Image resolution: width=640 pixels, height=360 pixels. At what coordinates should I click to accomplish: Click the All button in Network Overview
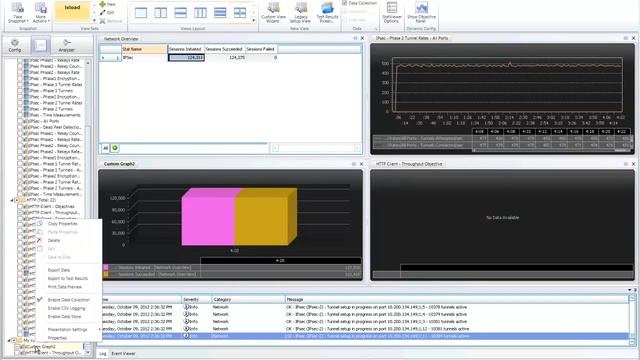pyautogui.click(x=105, y=148)
